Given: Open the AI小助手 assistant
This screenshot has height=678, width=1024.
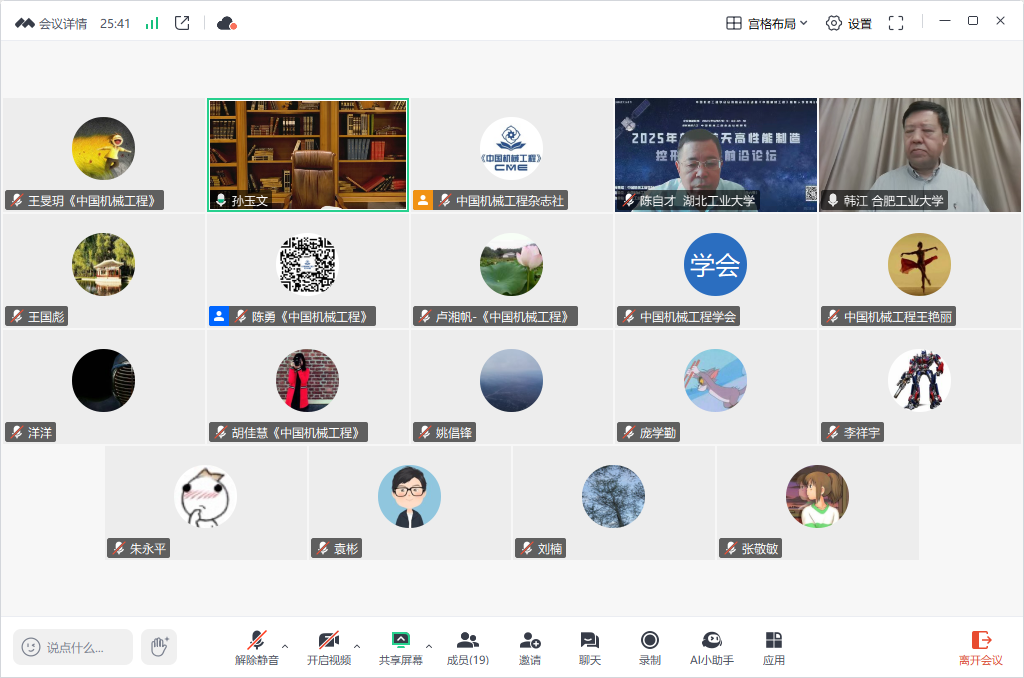Looking at the screenshot, I should tap(712, 648).
